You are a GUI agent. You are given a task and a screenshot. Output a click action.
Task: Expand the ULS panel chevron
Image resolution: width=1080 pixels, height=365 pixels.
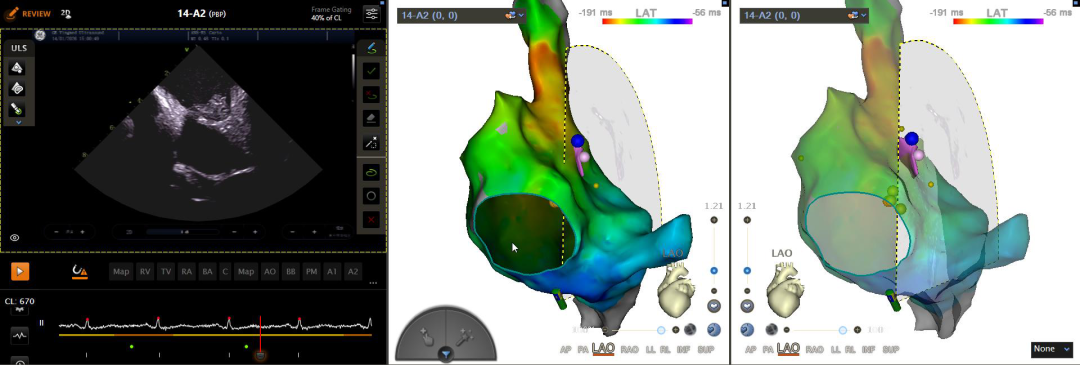[19, 122]
